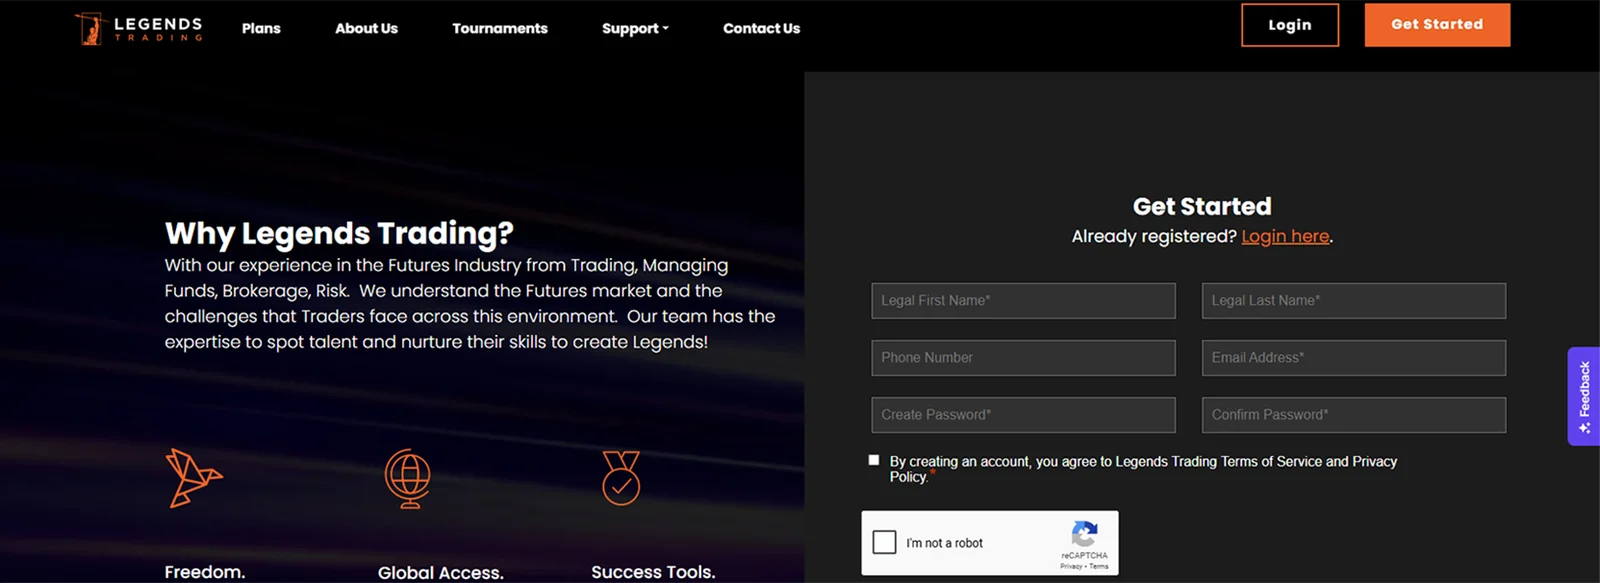1600x583 pixels.
Task: Tick the I'm not a robot checkbox
Action: pos(885,542)
